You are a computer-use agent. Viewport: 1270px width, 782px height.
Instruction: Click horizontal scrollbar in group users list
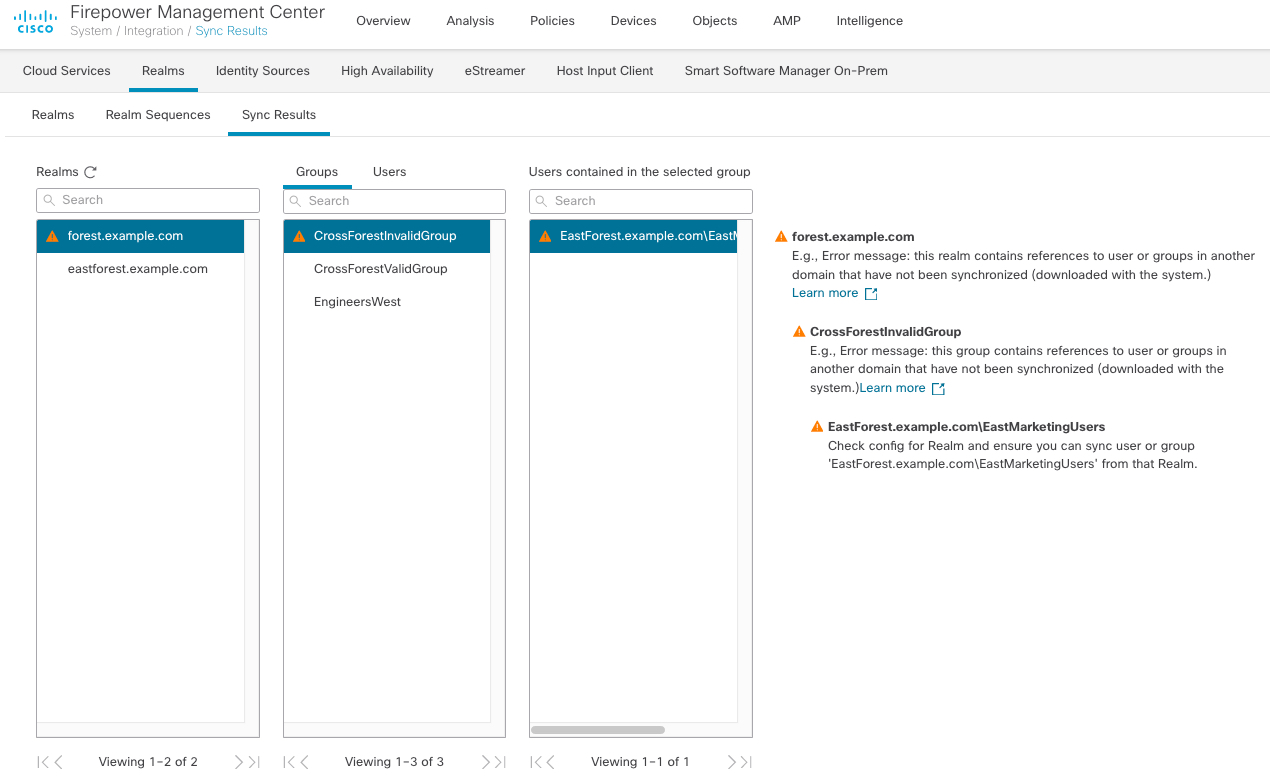click(x=598, y=730)
